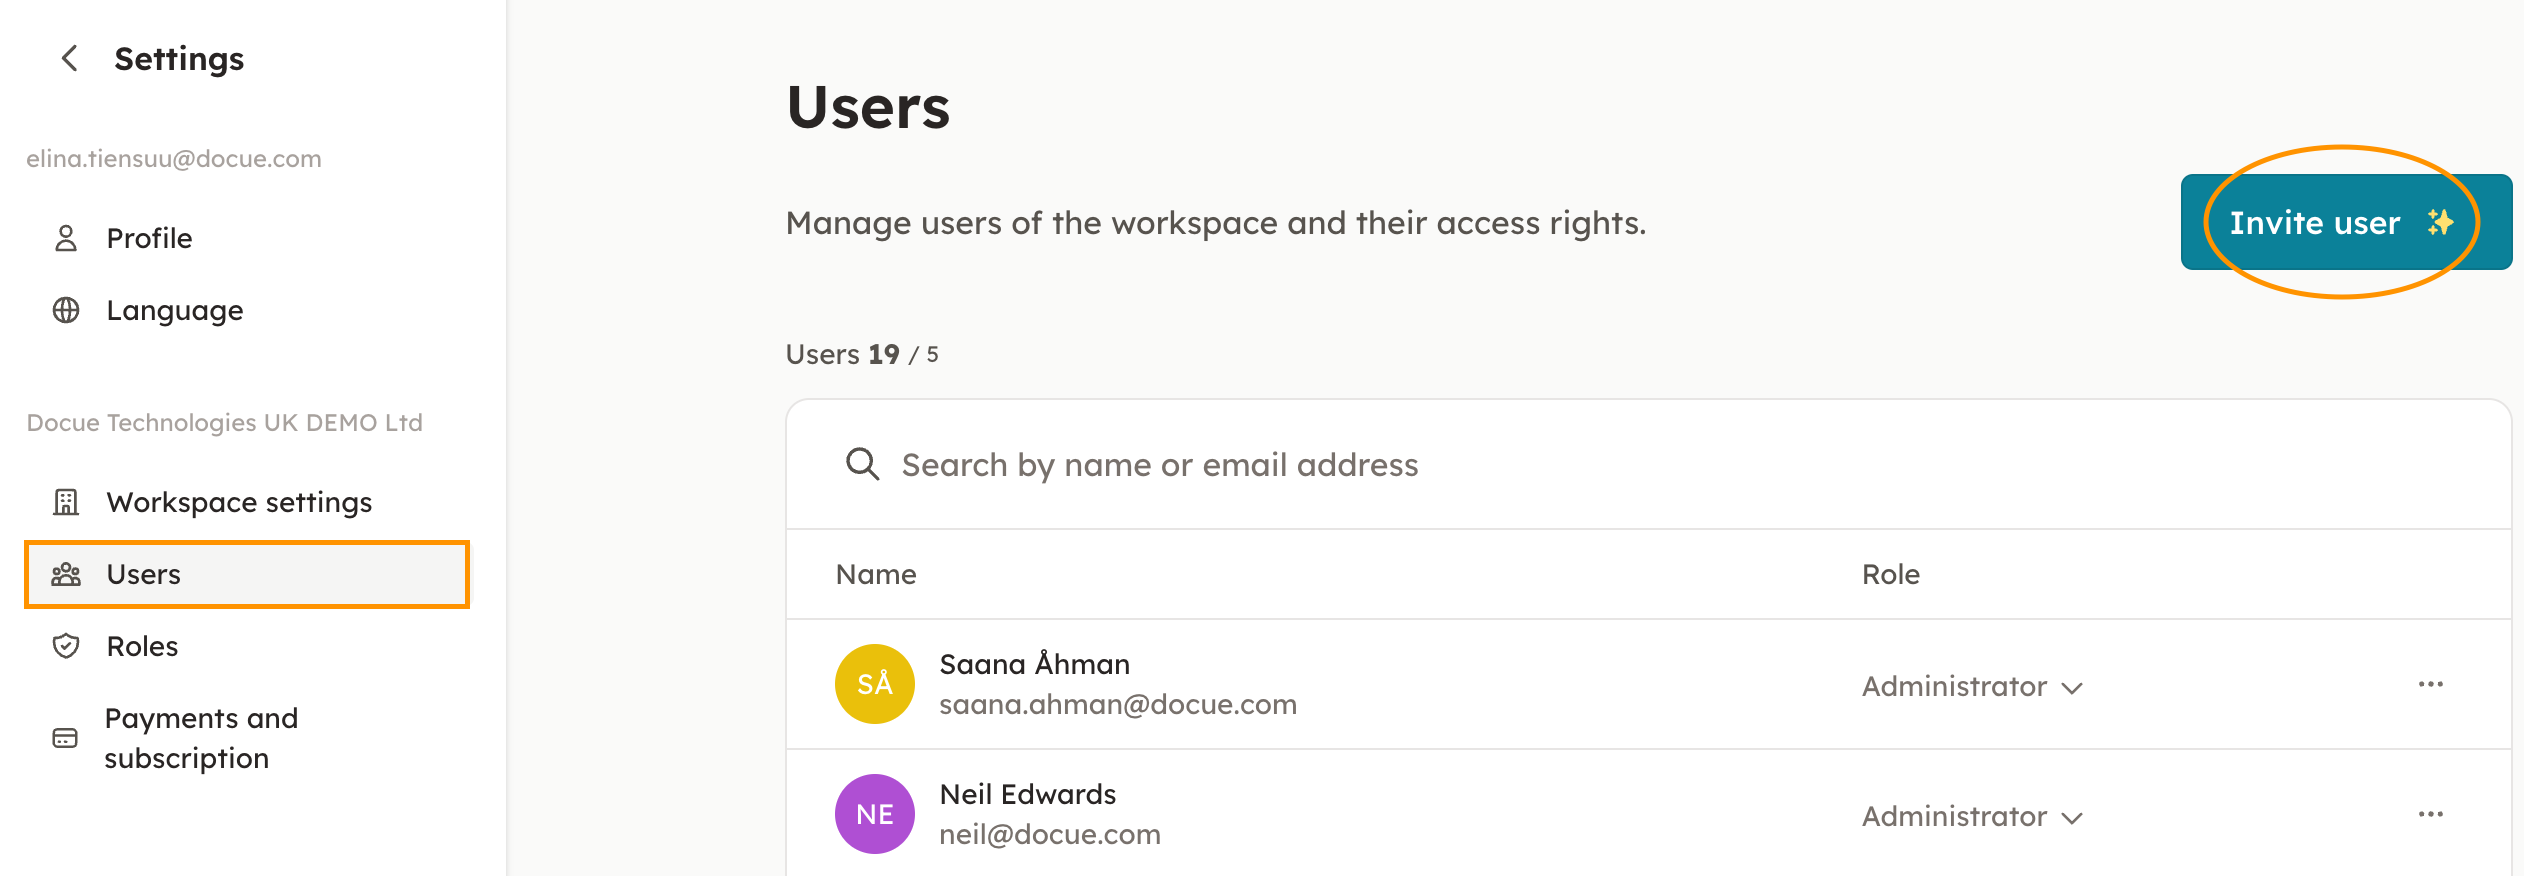Open the more options menu for Saana Åhman
This screenshot has width=2524, height=876.
click(2430, 684)
